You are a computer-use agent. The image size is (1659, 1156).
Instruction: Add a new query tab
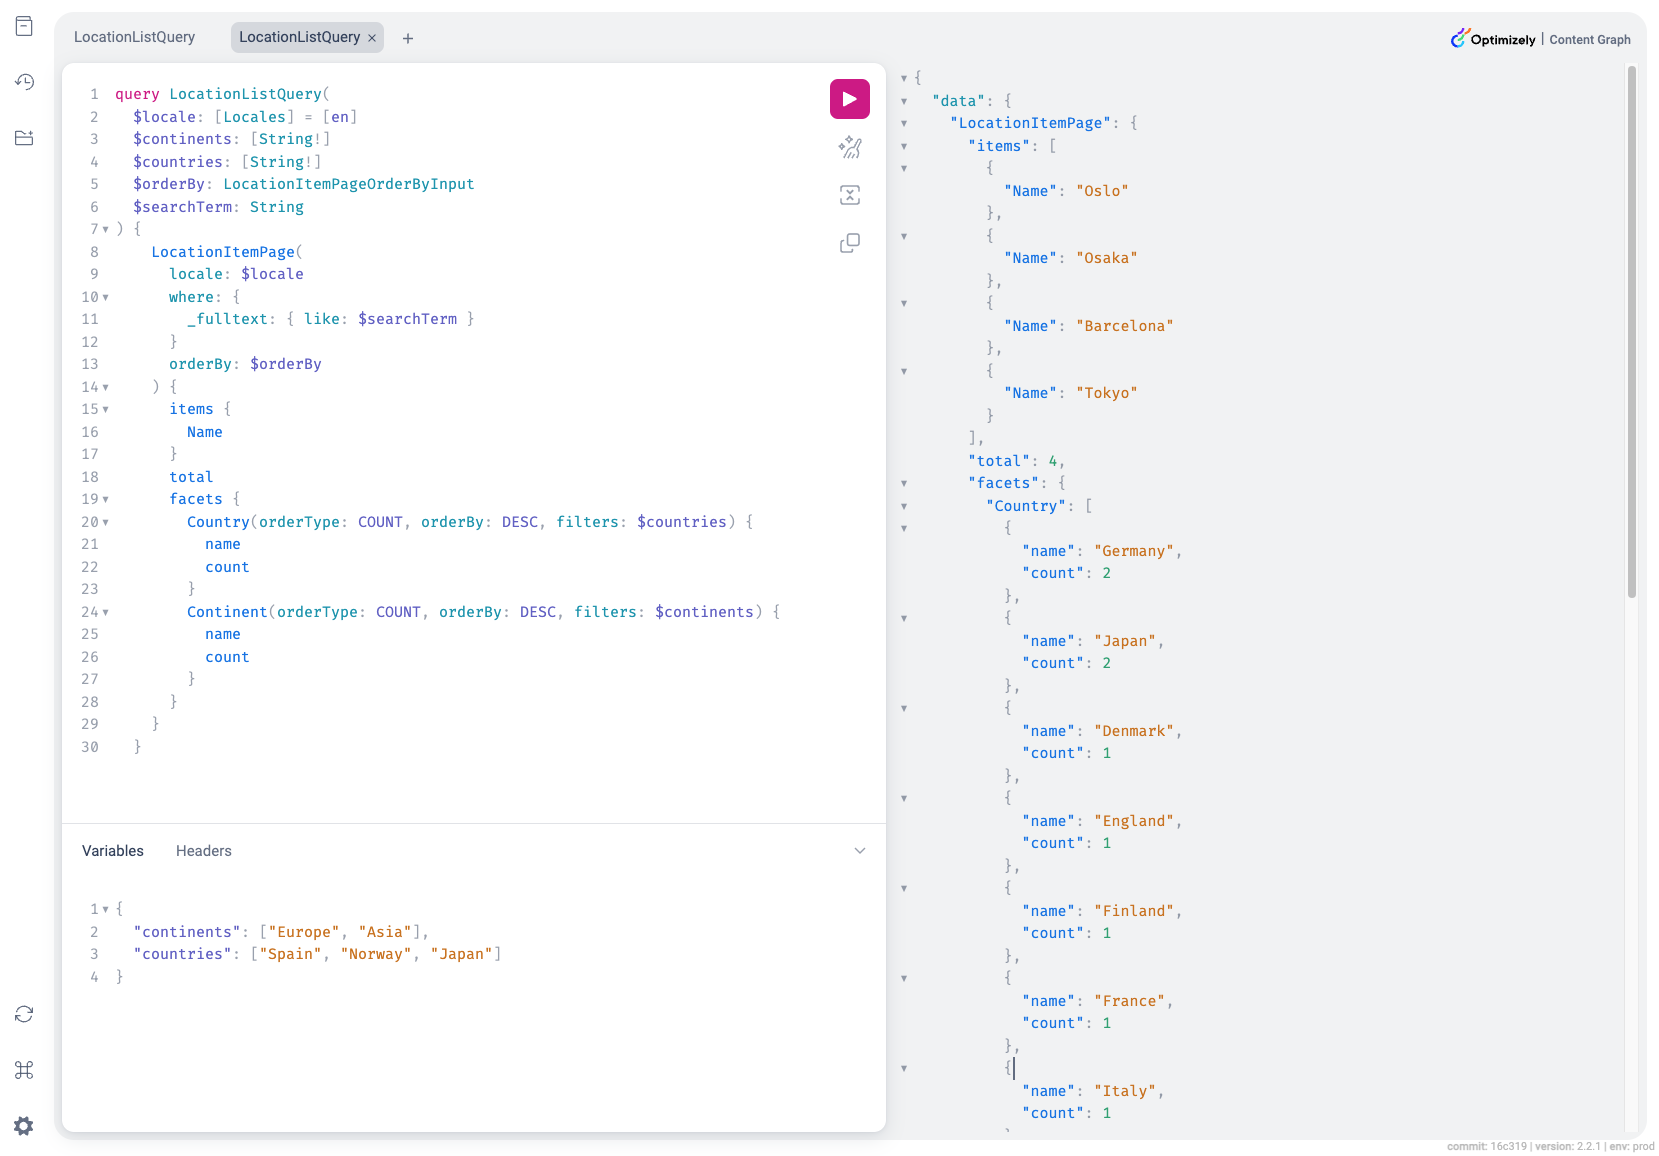(408, 38)
